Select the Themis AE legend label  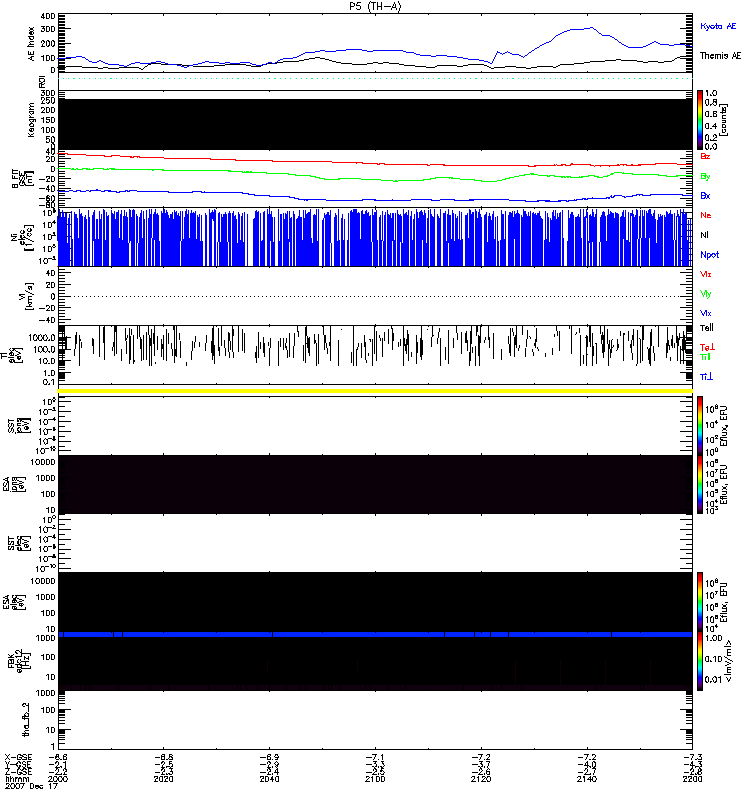coord(720,56)
